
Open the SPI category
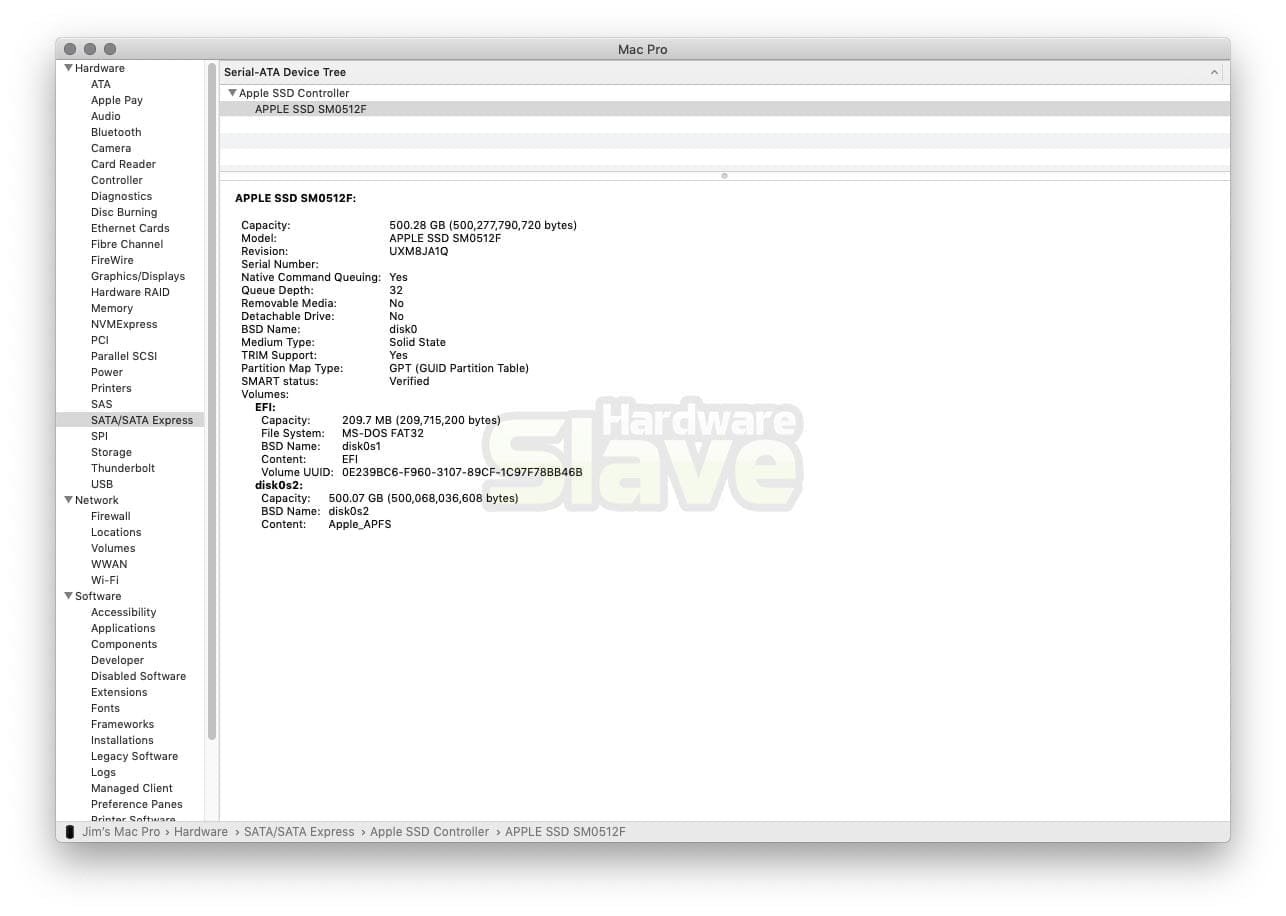(x=99, y=436)
